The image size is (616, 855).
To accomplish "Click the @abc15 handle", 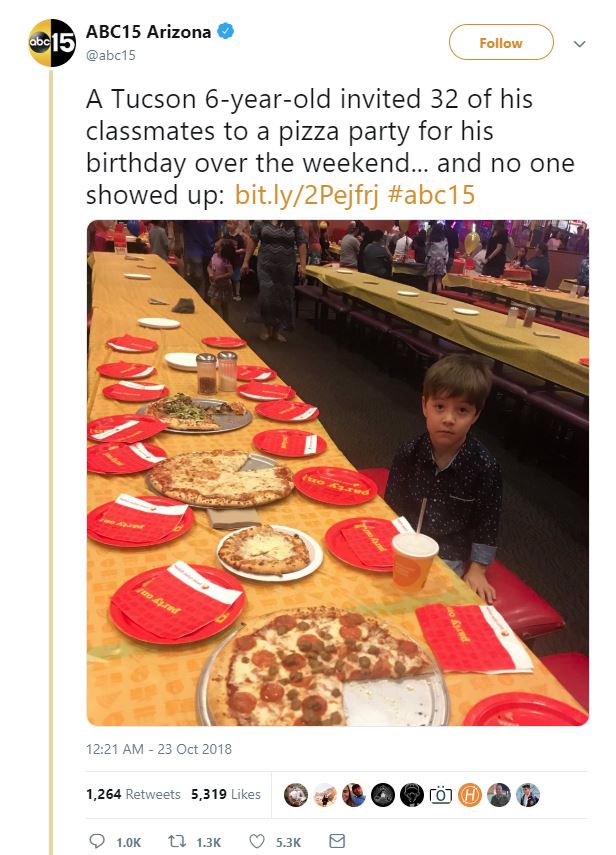I will (x=111, y=55).
